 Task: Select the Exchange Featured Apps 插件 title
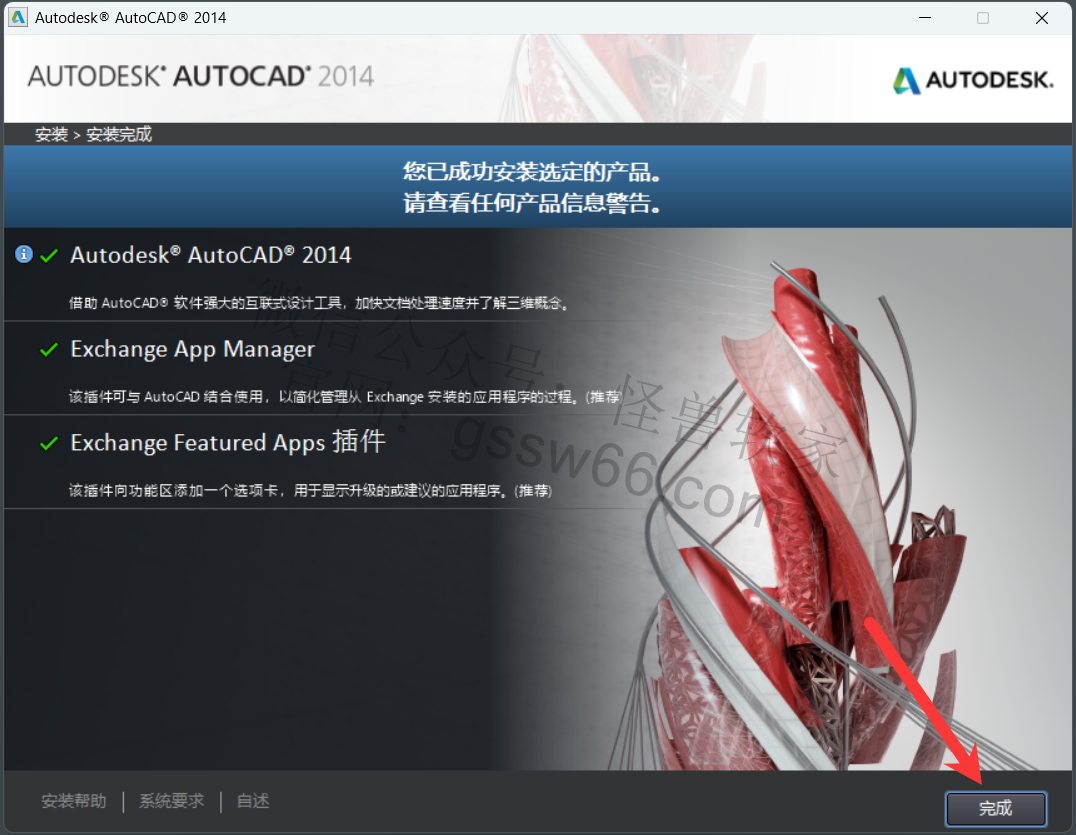[x=227, y=443]
